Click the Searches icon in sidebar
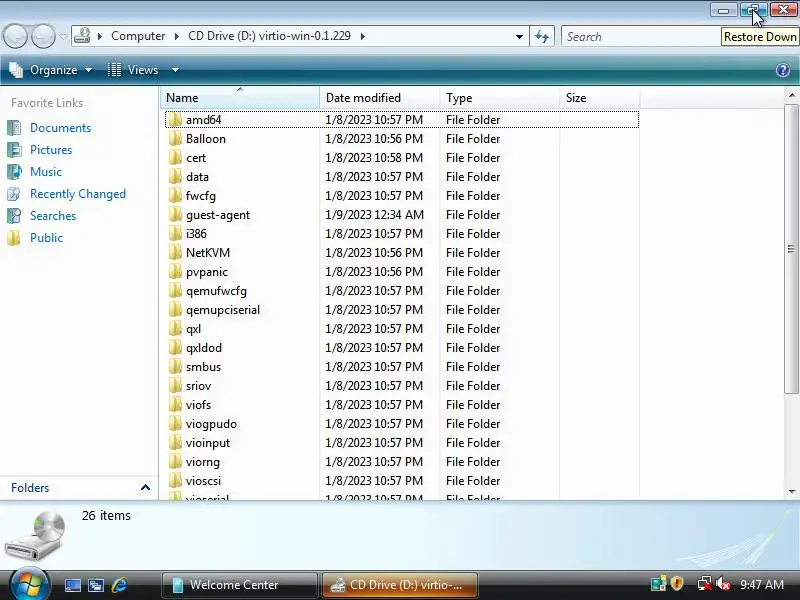800x600 pixels. click(x=14, y=216)
